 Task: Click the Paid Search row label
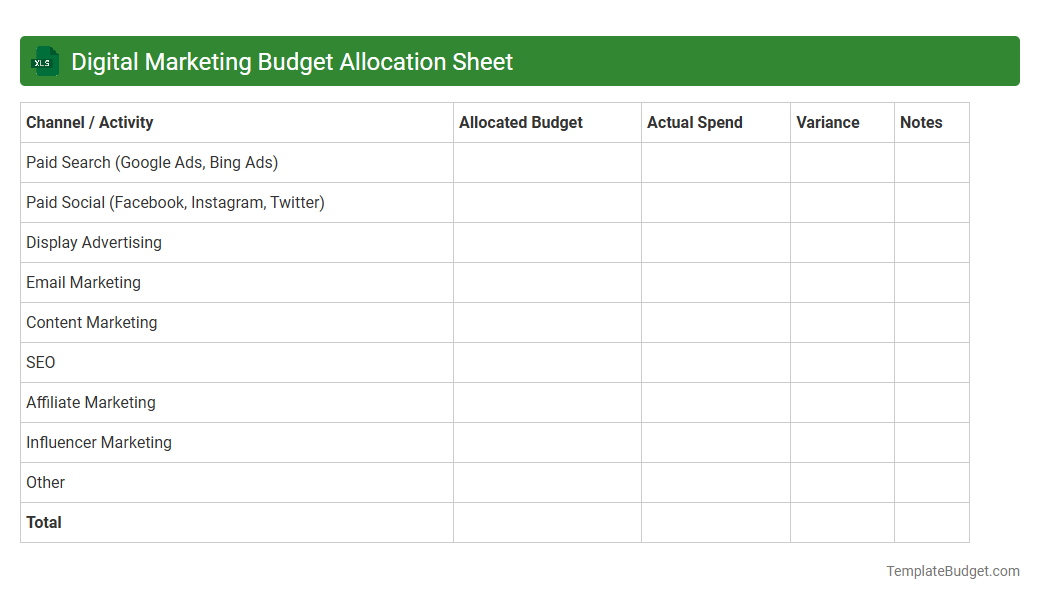(x=151, y=162)
